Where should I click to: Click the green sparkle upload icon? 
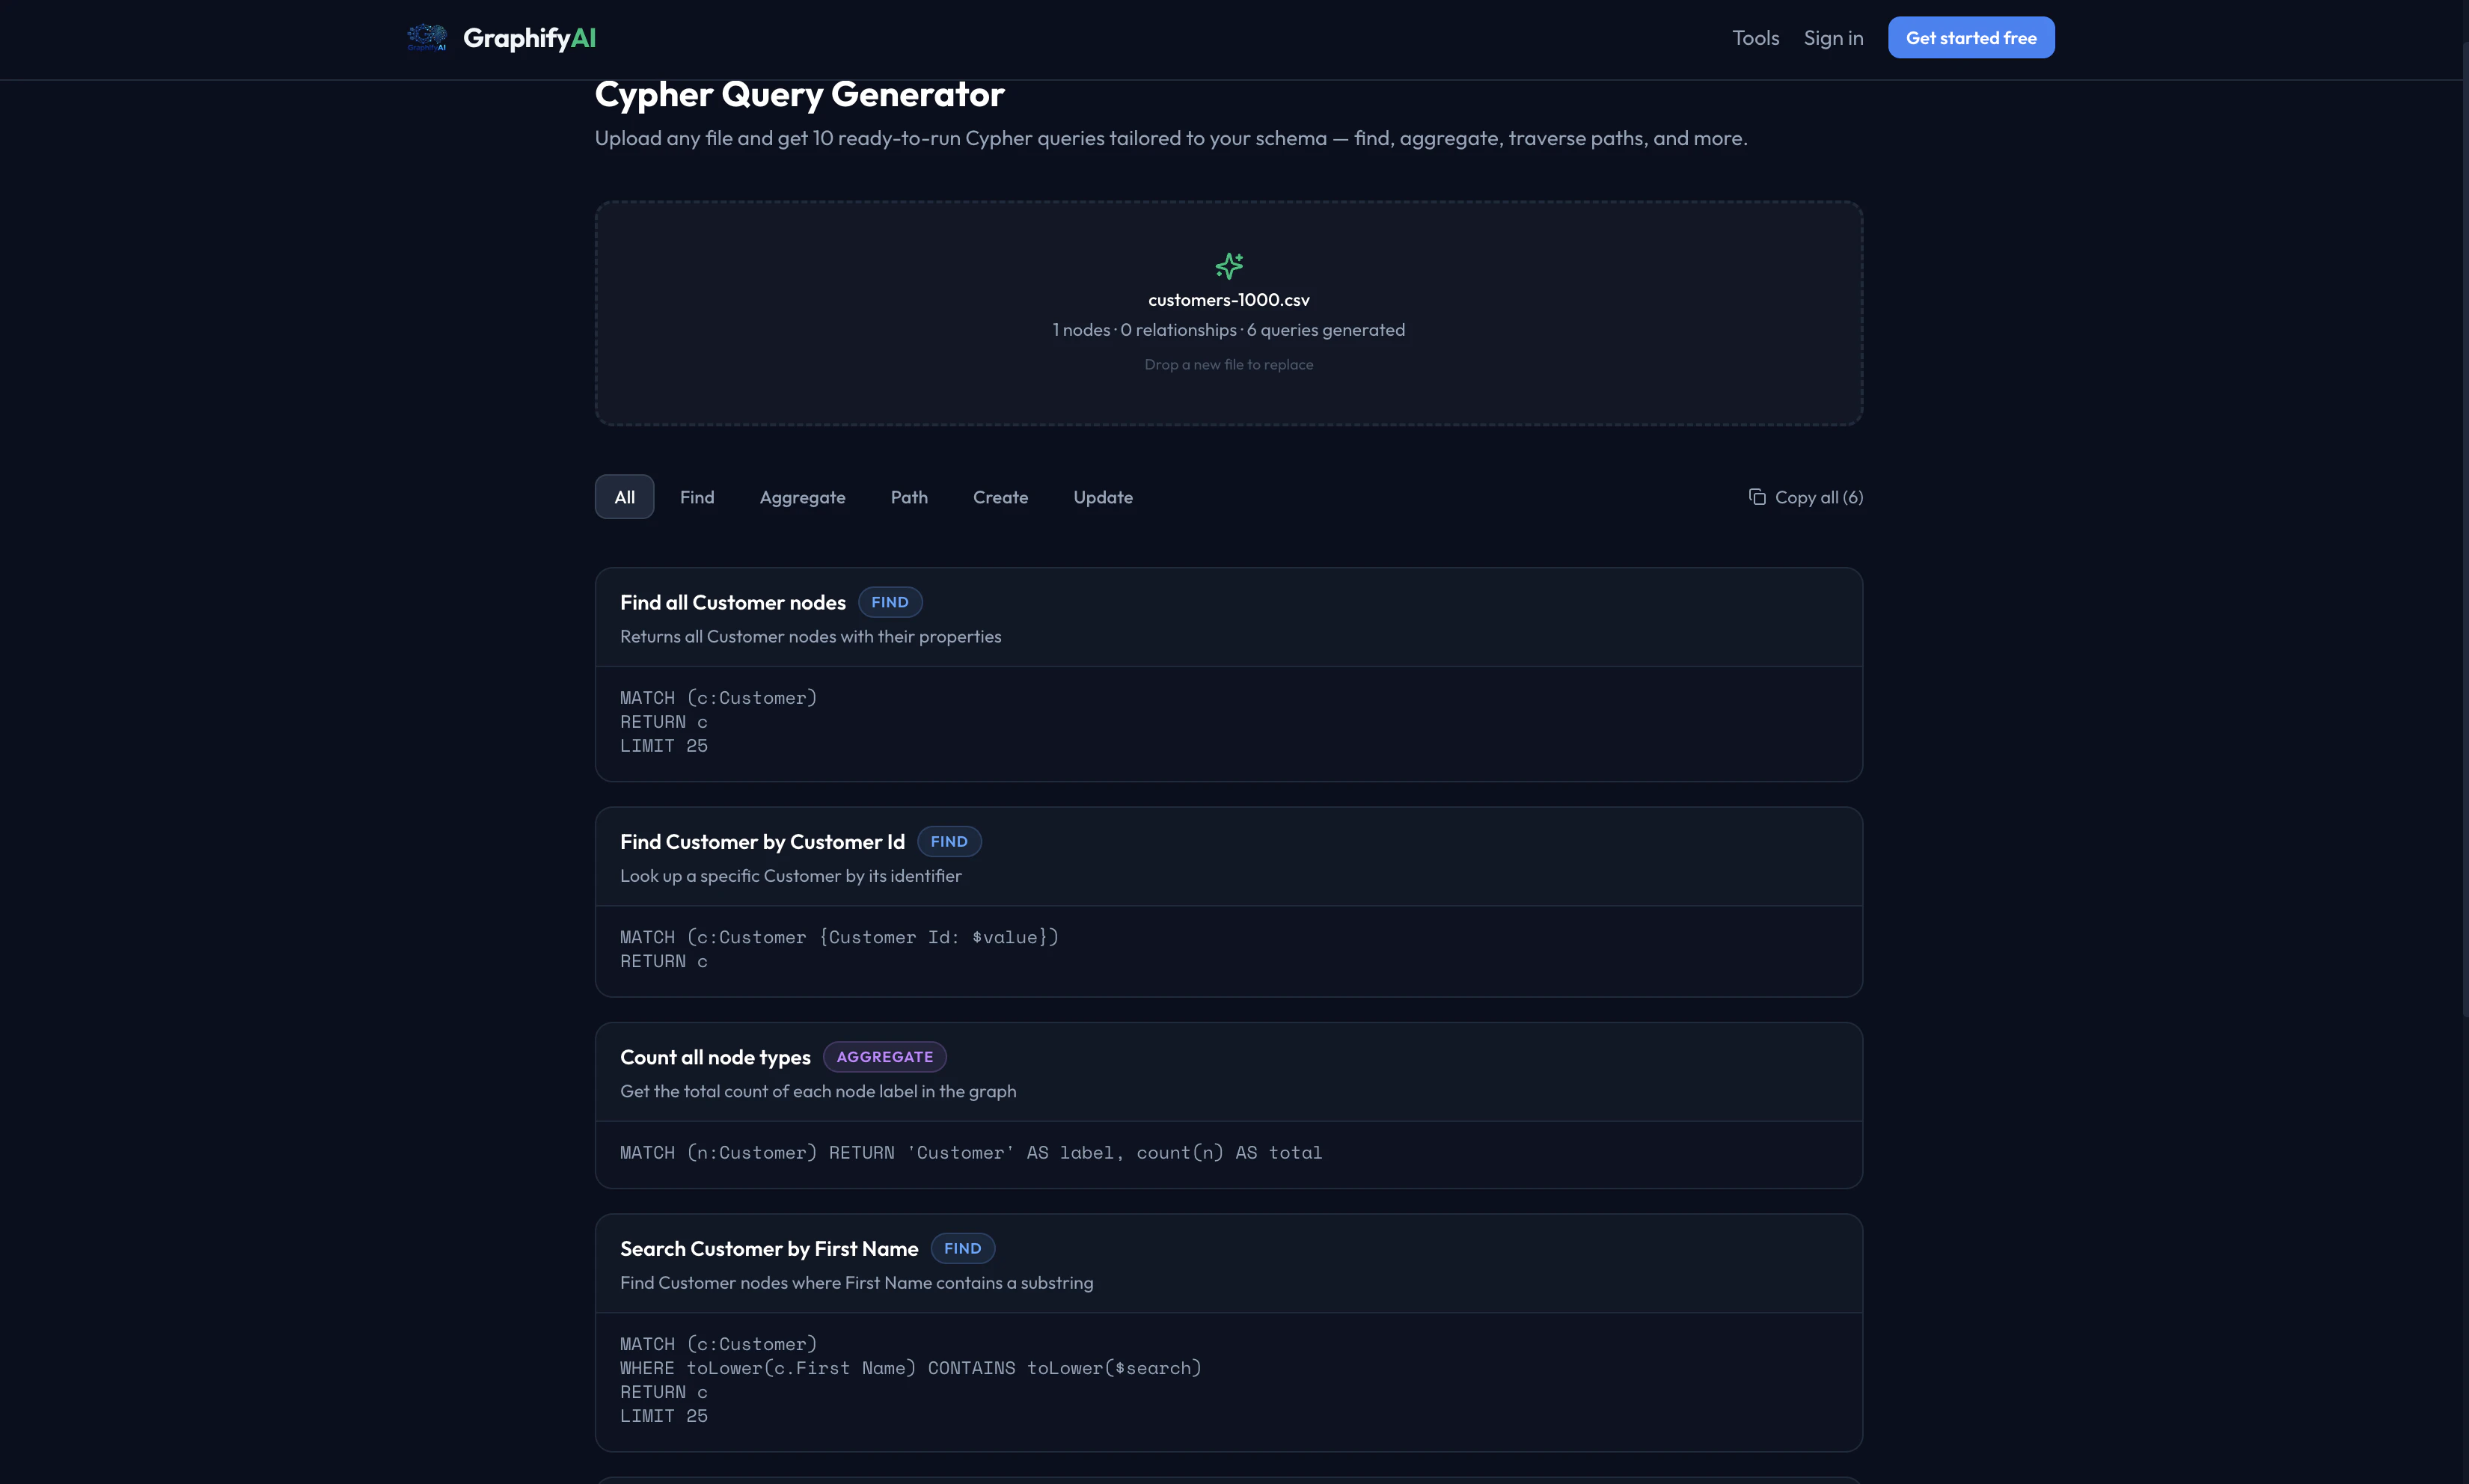1228,265
